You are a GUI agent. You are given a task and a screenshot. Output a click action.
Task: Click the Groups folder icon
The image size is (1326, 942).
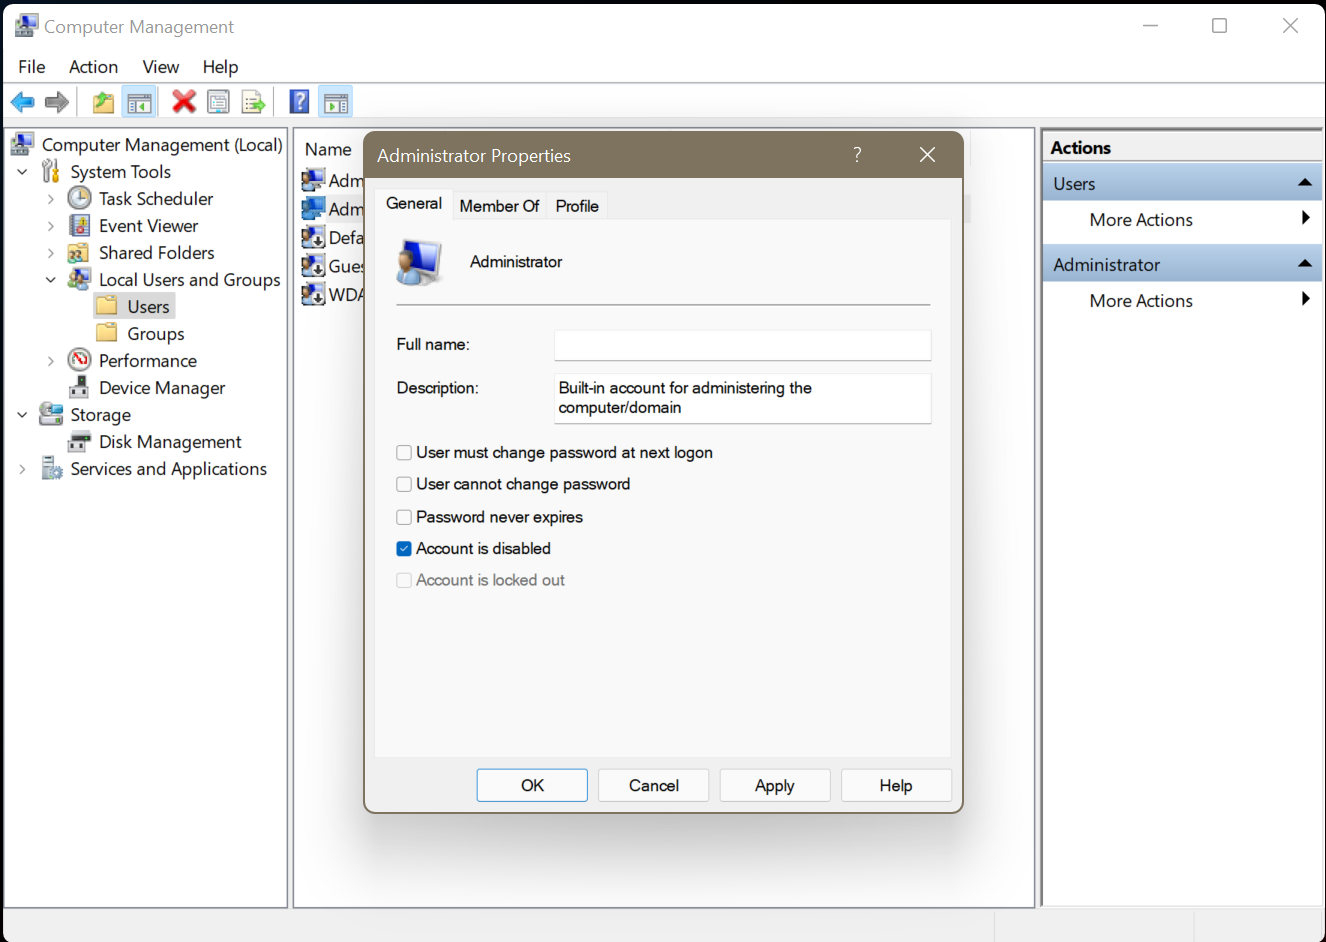pyautogui.click(x=107, y=333)
